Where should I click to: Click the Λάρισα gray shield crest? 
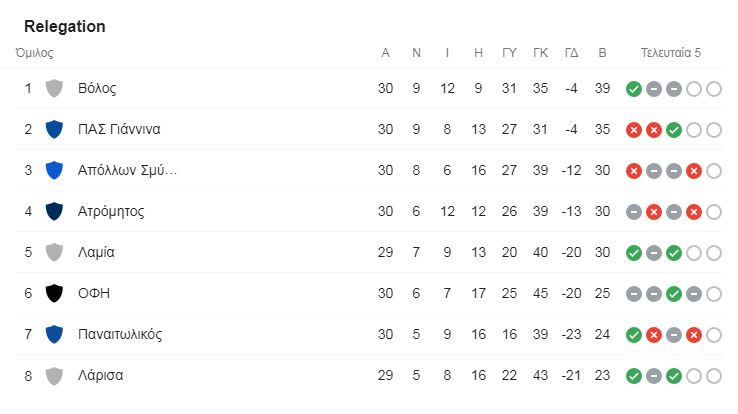[54, 375]
